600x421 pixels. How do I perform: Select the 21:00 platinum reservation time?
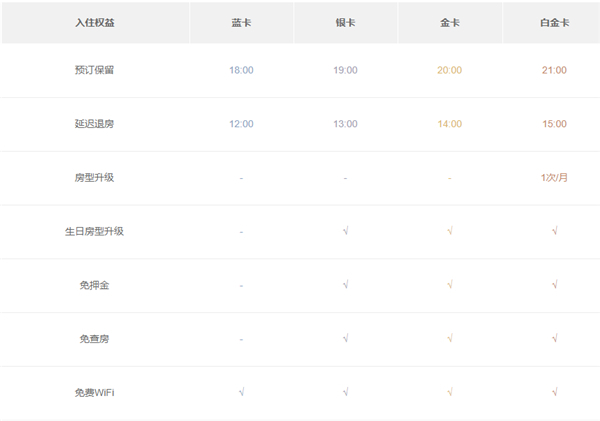pos(553,70)
